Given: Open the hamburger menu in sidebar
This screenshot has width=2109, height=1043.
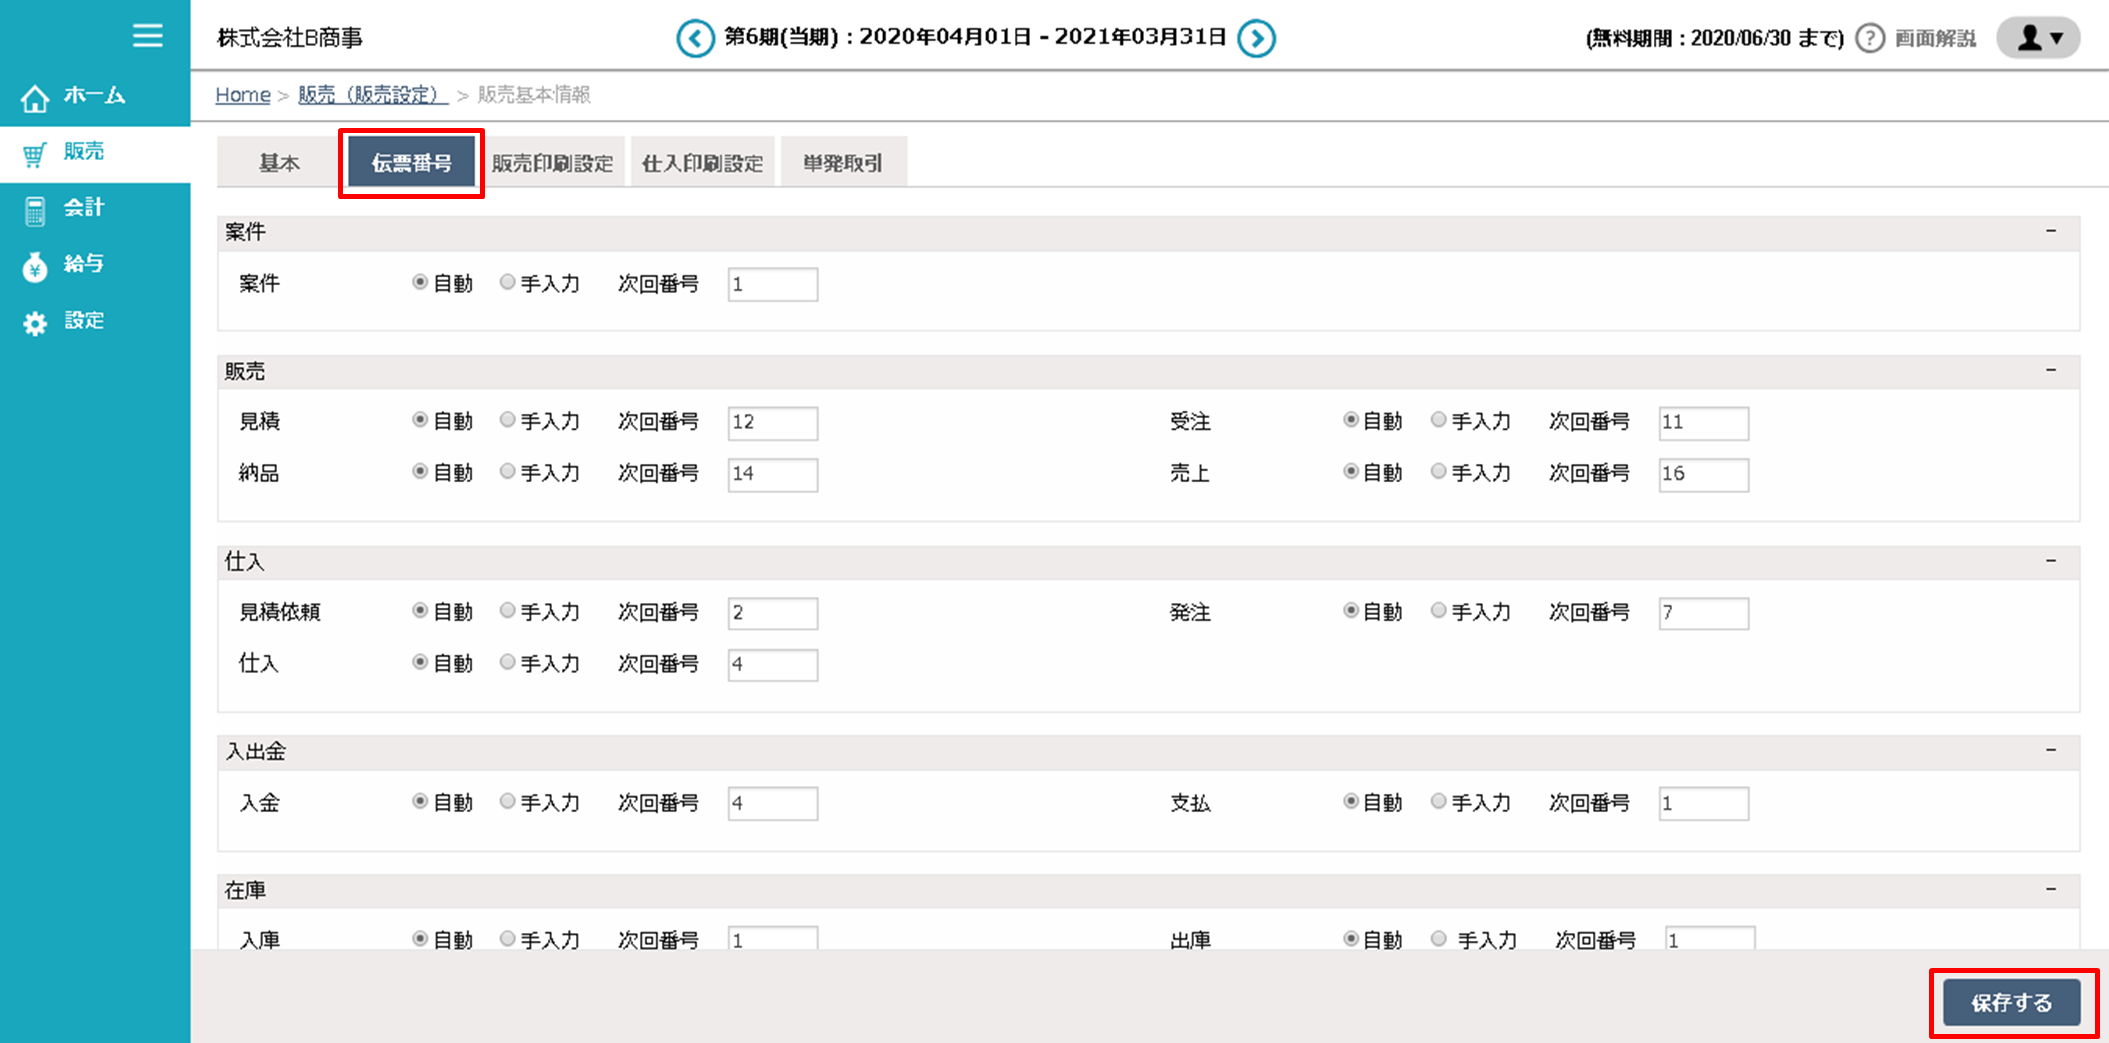Looking at the screenshot, I should tap(147, 36).
